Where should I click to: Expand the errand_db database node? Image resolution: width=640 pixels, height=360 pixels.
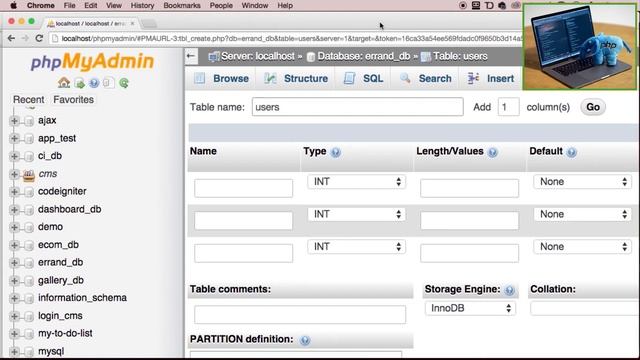point(14,263)
